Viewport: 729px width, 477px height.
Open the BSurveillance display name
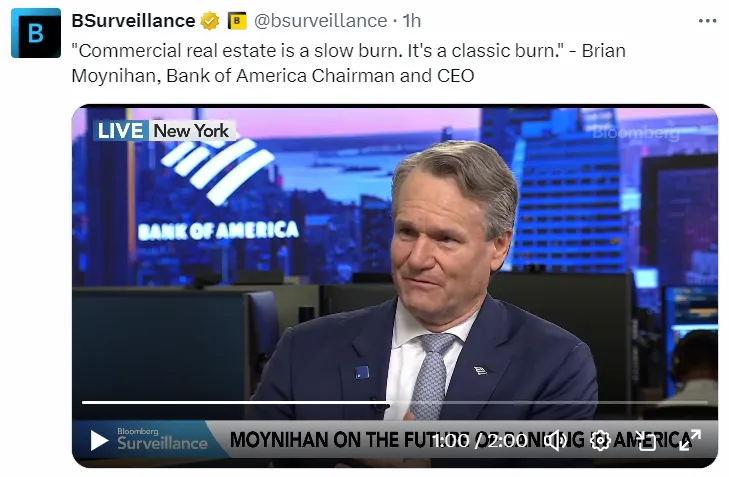pos(133,20)
